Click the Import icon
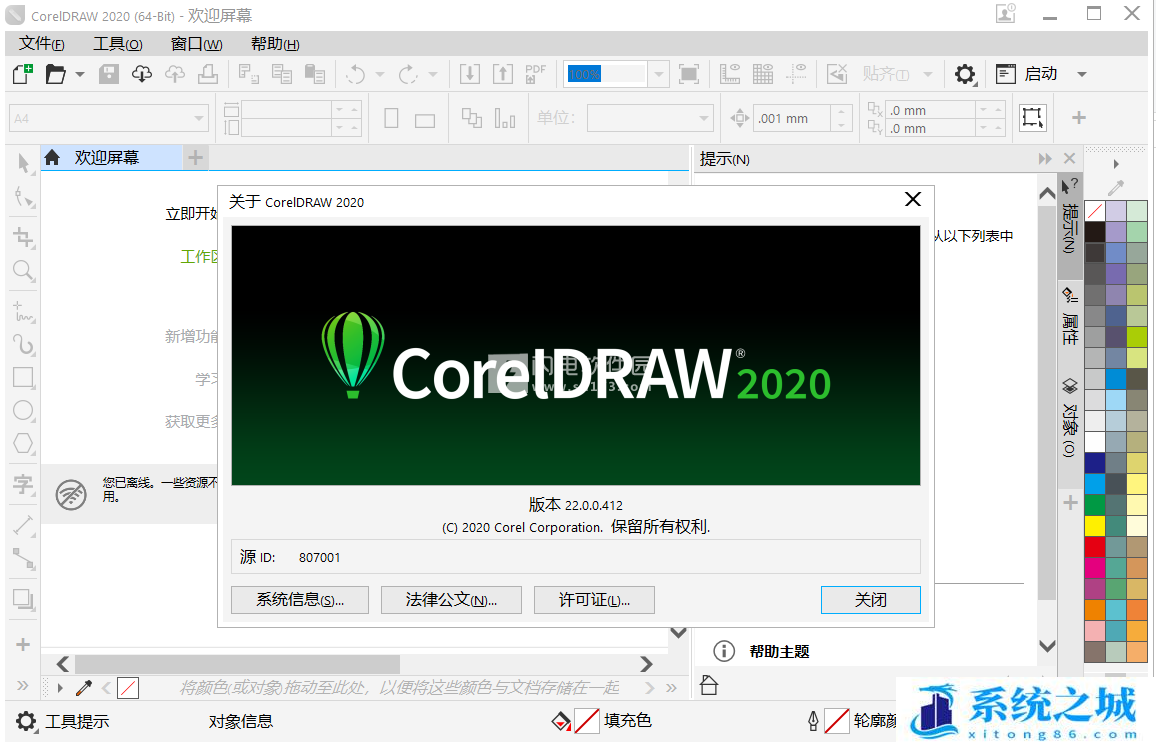The height and width of the screenshot is (747, 1156). pyautogui.click(x=470, y=74)
